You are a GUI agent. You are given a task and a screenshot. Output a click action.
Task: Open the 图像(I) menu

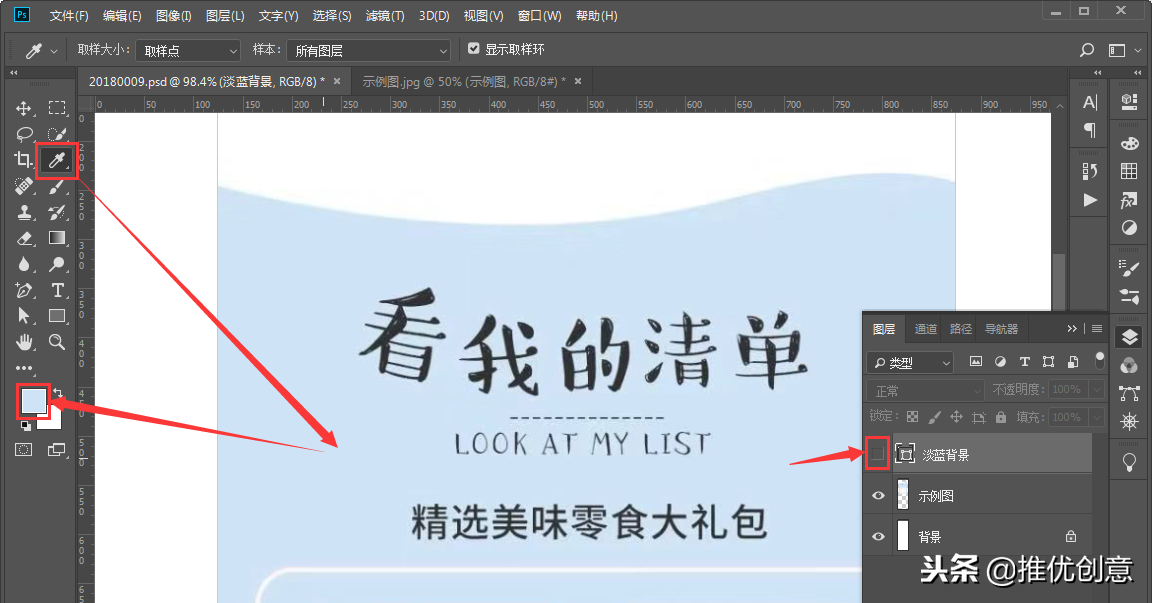pyautogui.click(x=173, y=15)
